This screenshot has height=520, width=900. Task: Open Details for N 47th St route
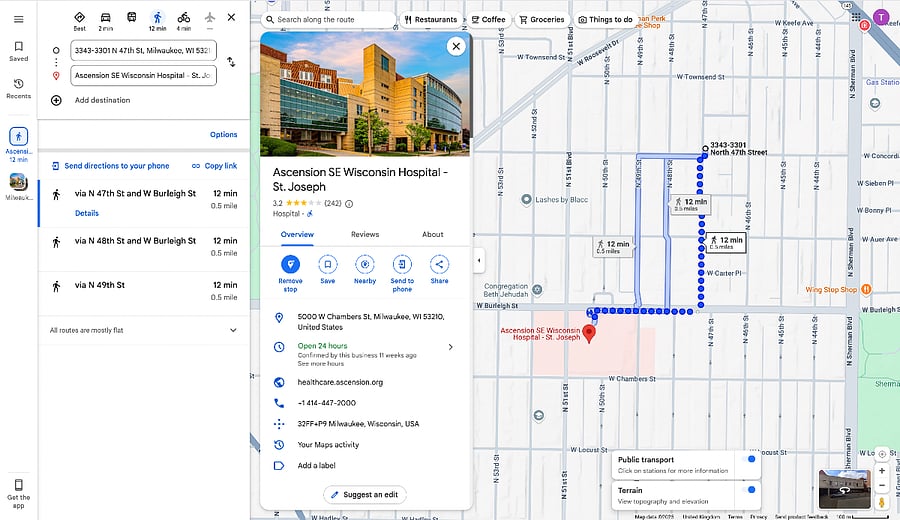point(87,213)
